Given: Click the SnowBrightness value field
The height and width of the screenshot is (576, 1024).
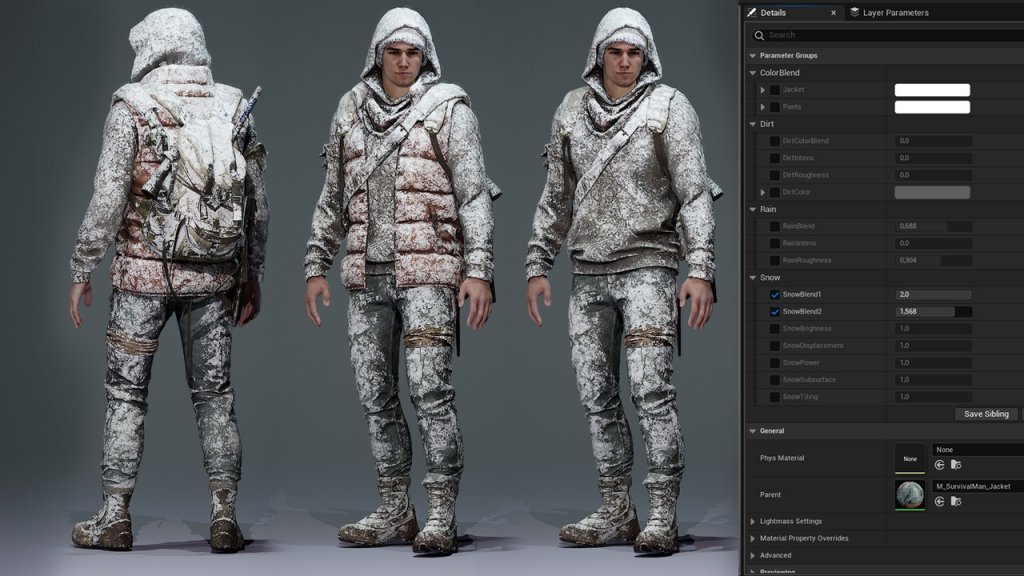Looking at the screenshot, I should point(933,328).
